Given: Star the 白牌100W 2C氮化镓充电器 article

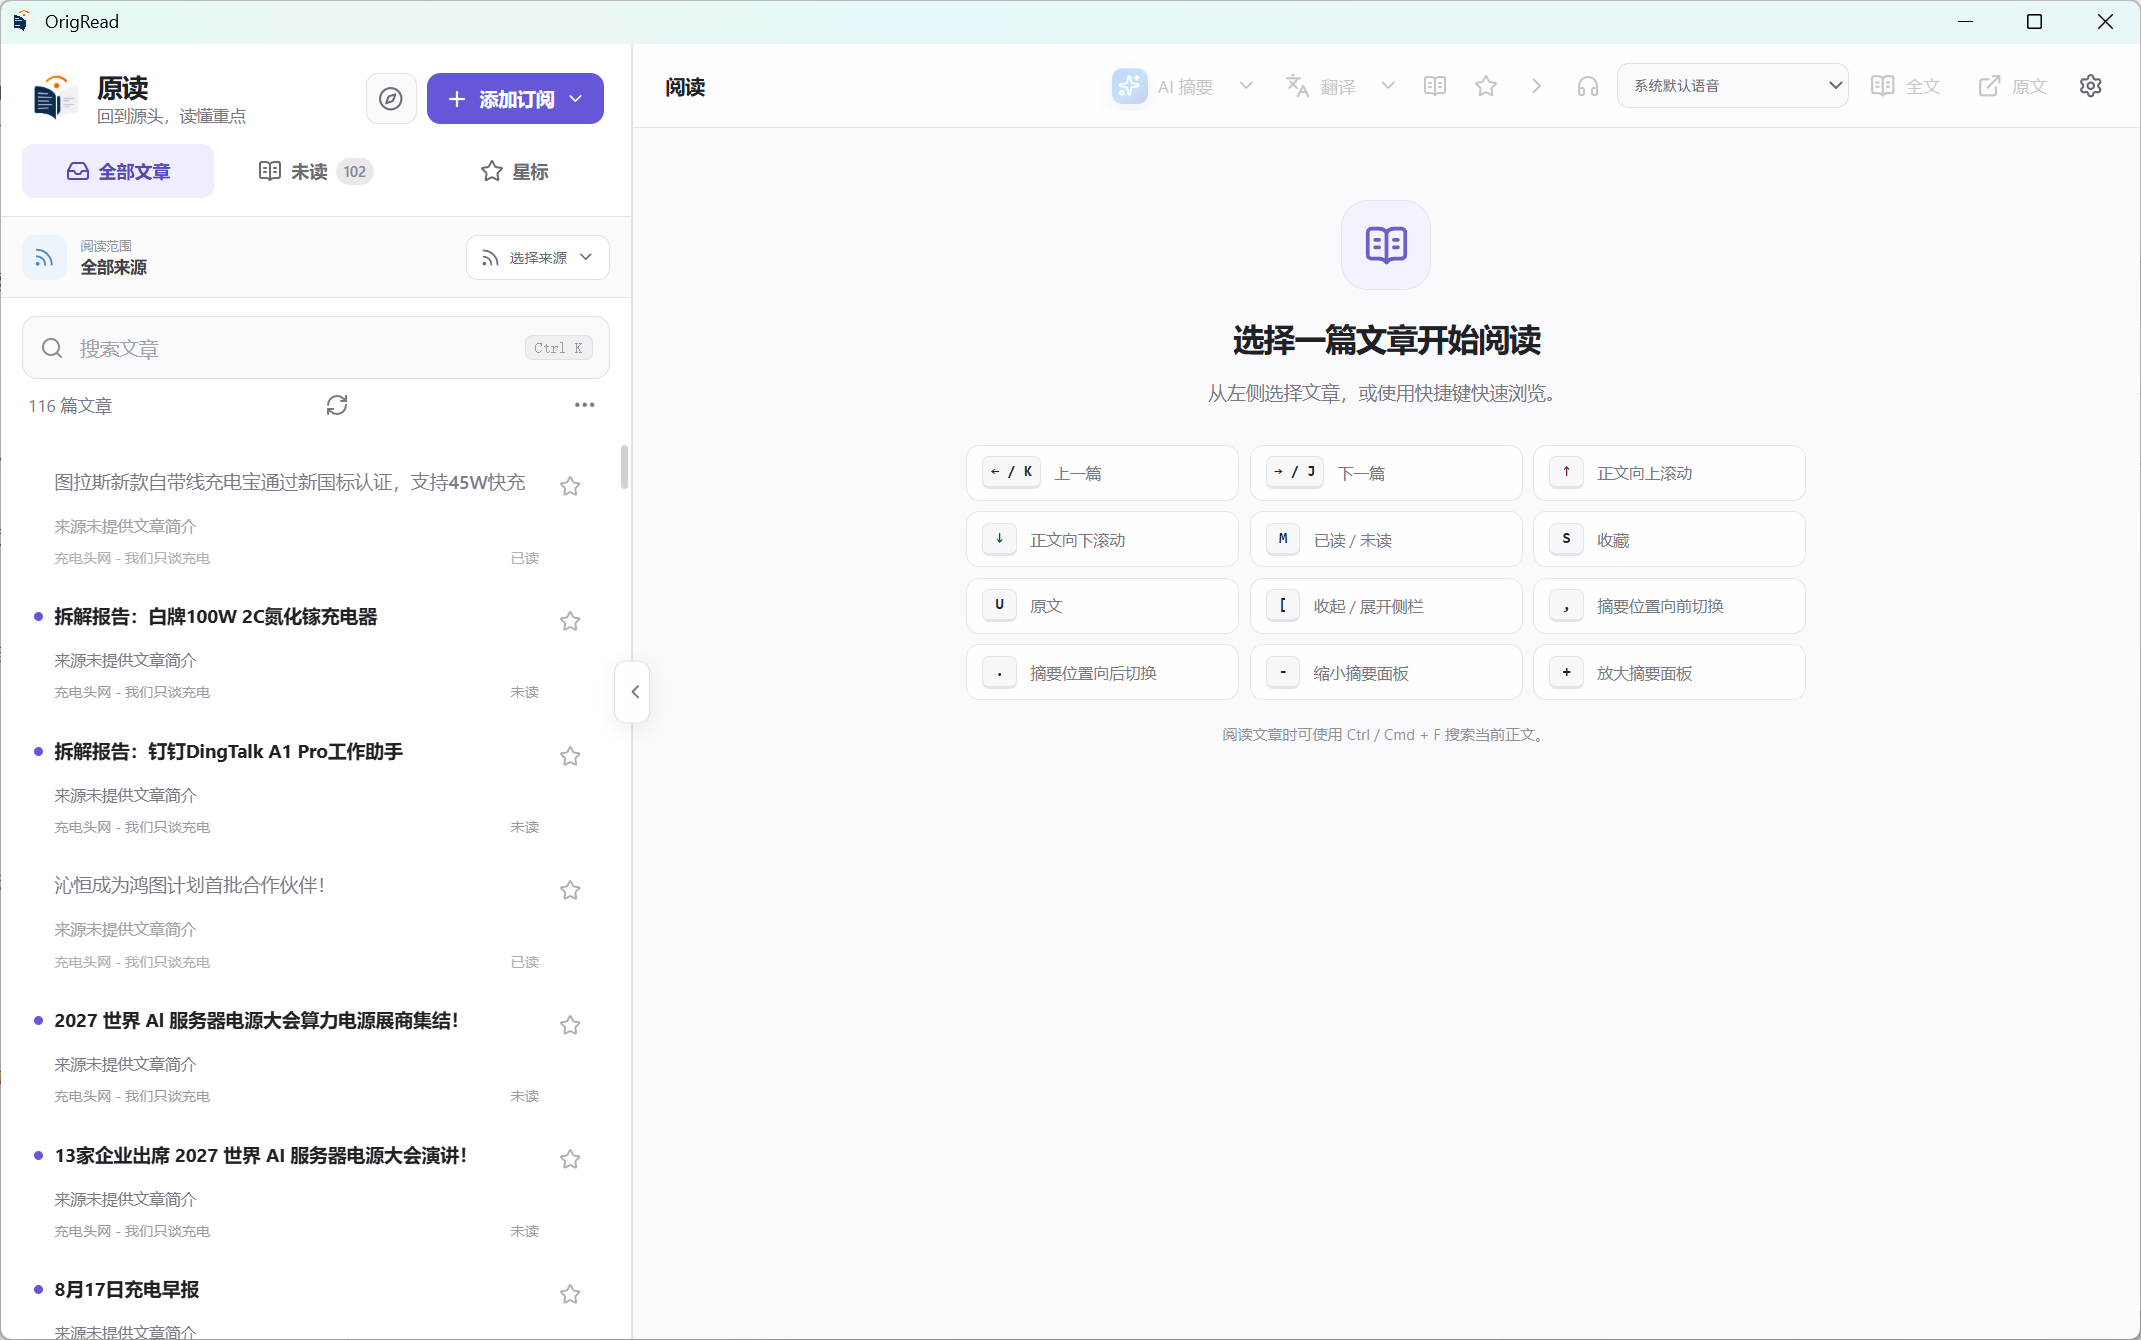Looking at the screenshot, I should click(570, 621).
